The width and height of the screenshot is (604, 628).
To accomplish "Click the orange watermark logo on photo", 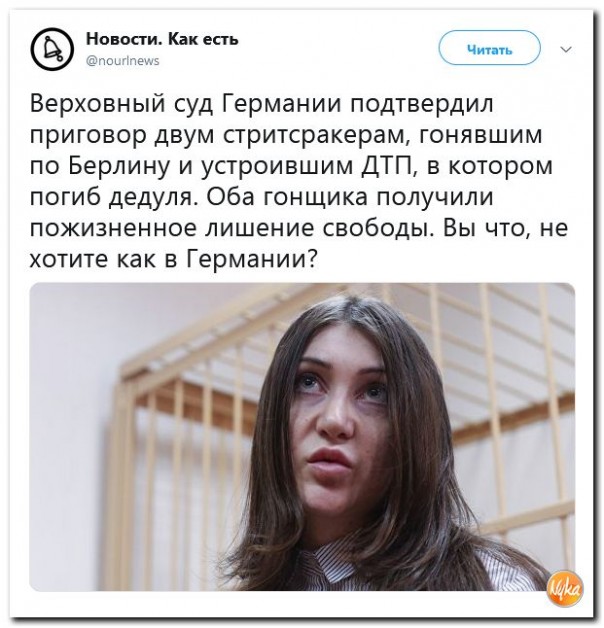I will click(x=566, y=588).
